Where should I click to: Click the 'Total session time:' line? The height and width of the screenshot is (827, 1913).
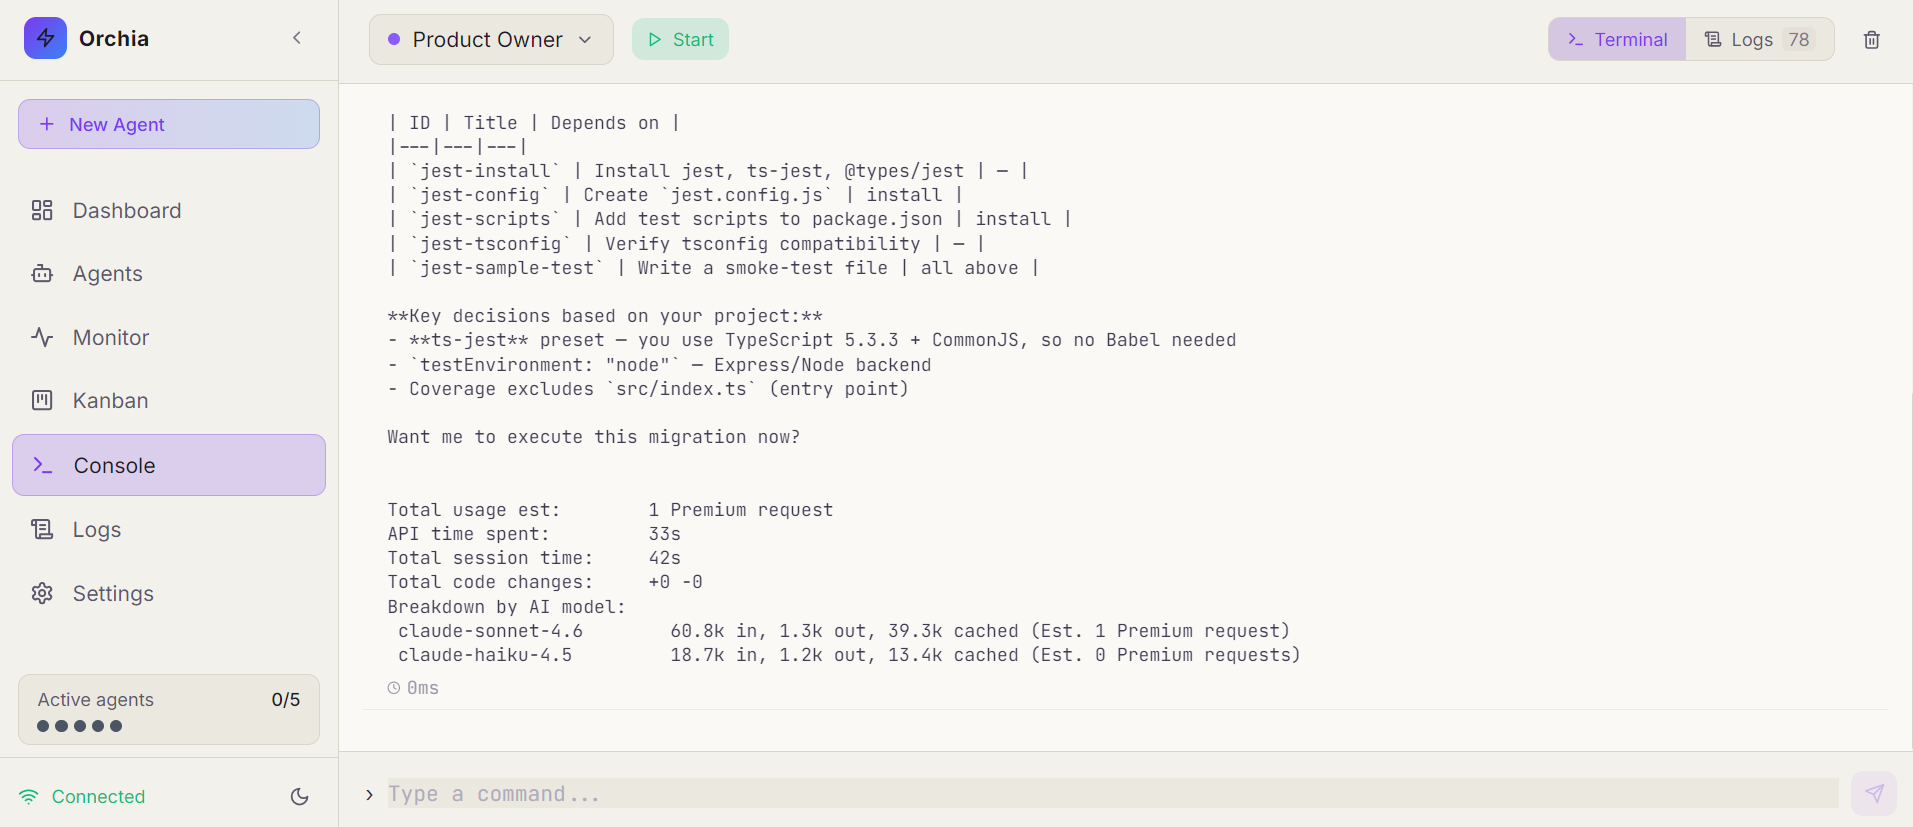point(534,558)
